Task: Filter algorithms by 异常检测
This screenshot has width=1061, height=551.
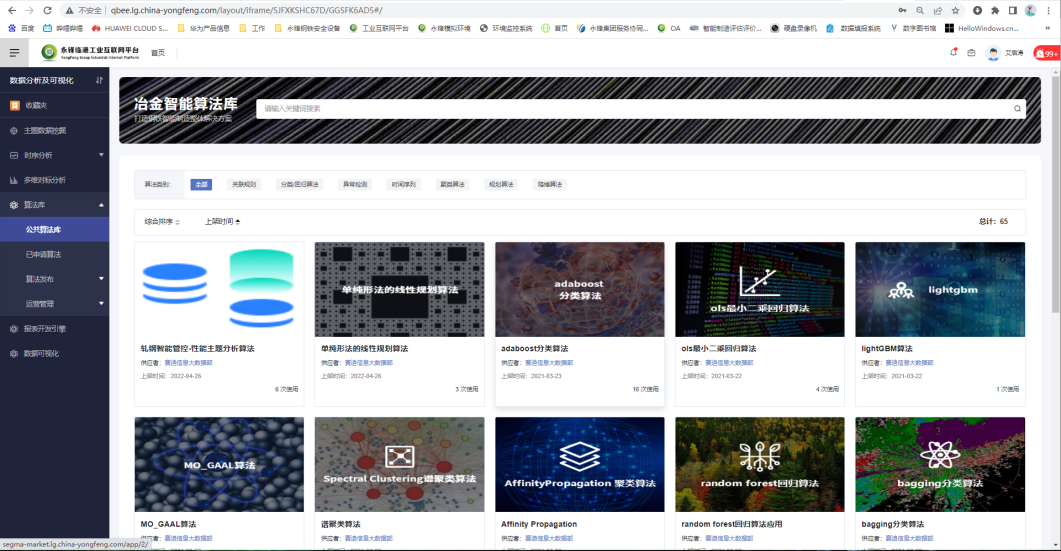Action: 355,184
